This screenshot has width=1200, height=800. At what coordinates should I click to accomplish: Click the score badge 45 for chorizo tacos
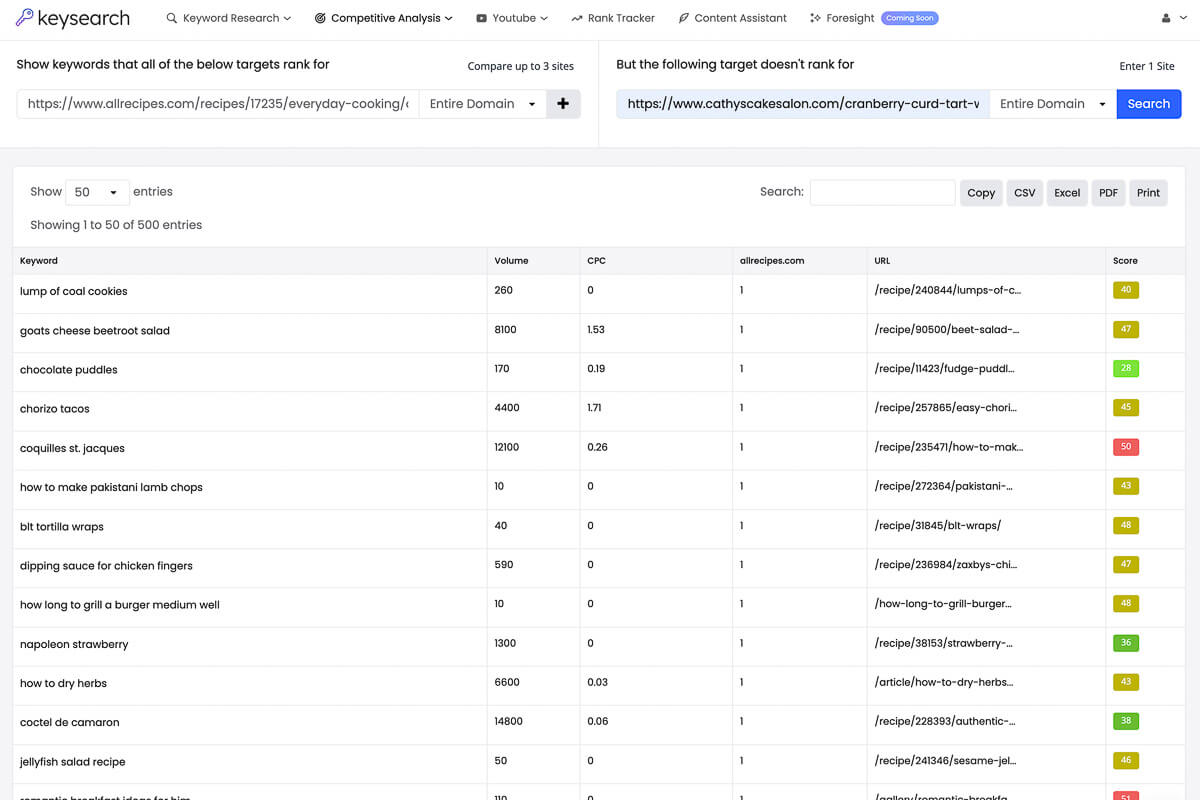pos(1126,407)
